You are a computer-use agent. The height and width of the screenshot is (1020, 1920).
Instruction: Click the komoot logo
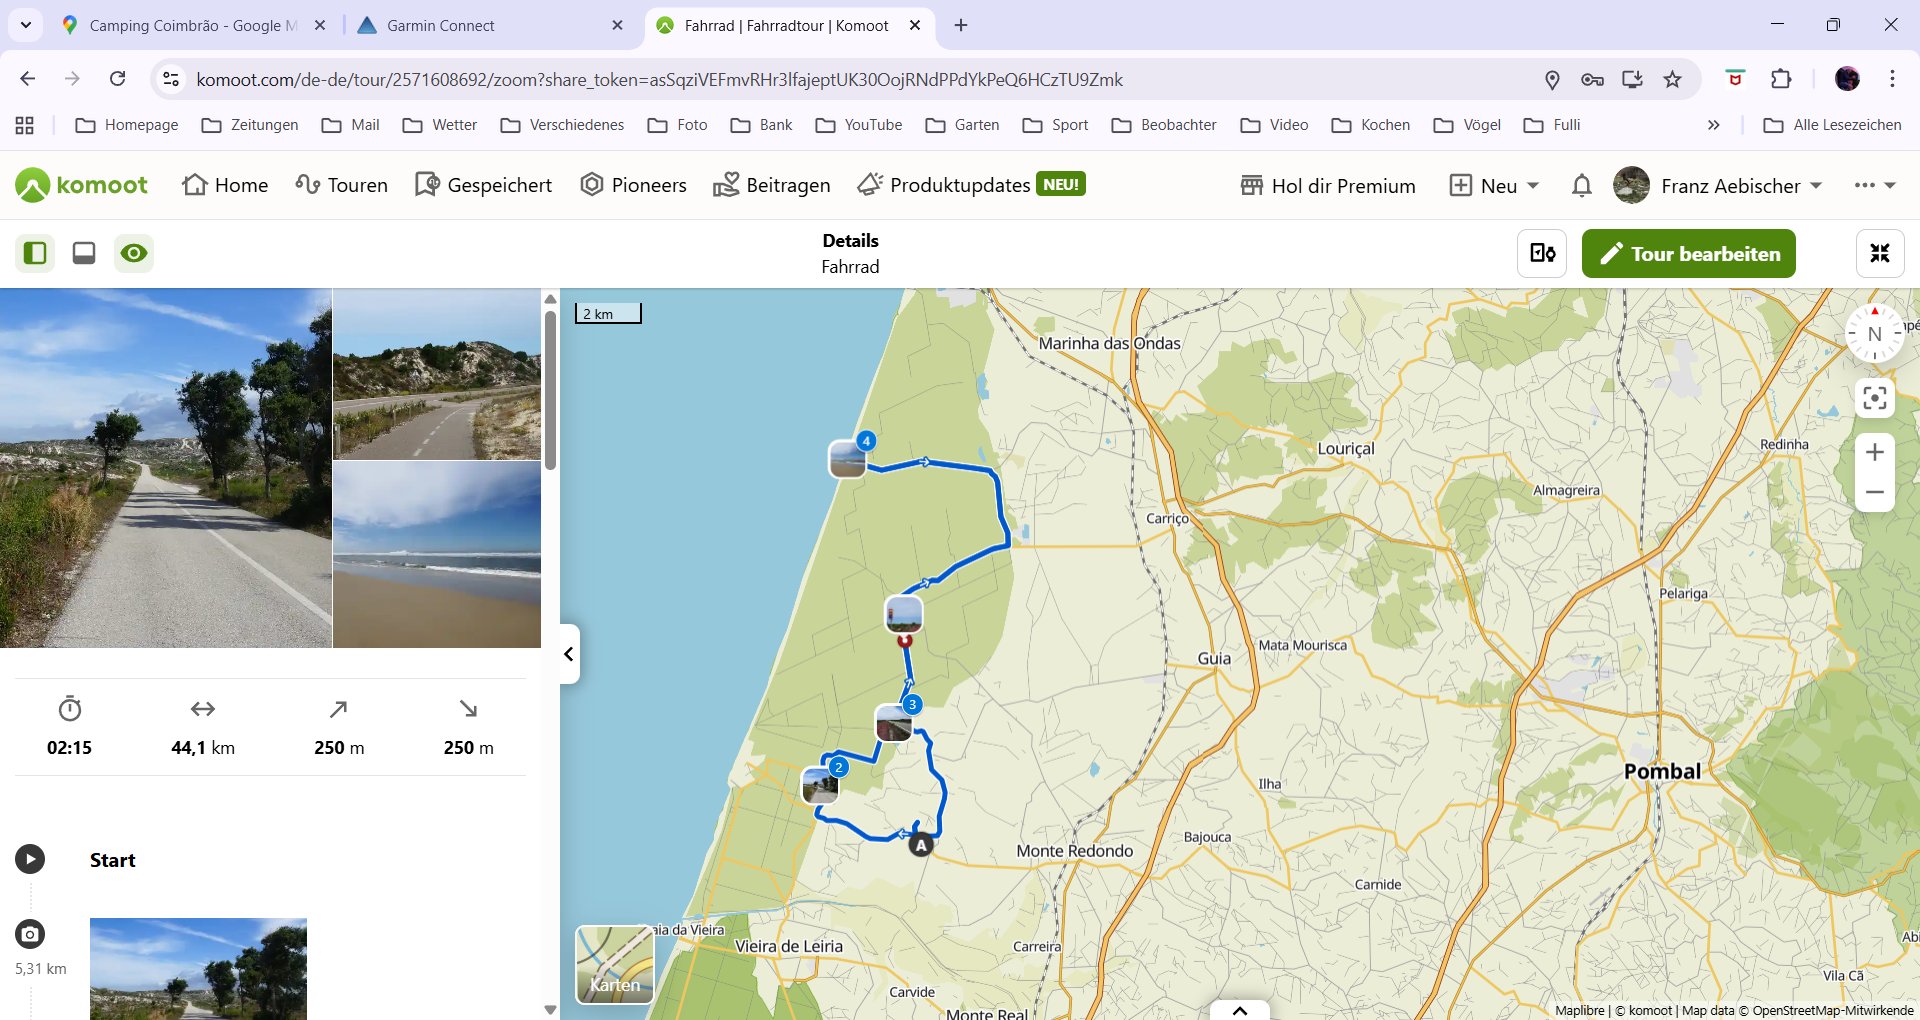click(82, 185)
